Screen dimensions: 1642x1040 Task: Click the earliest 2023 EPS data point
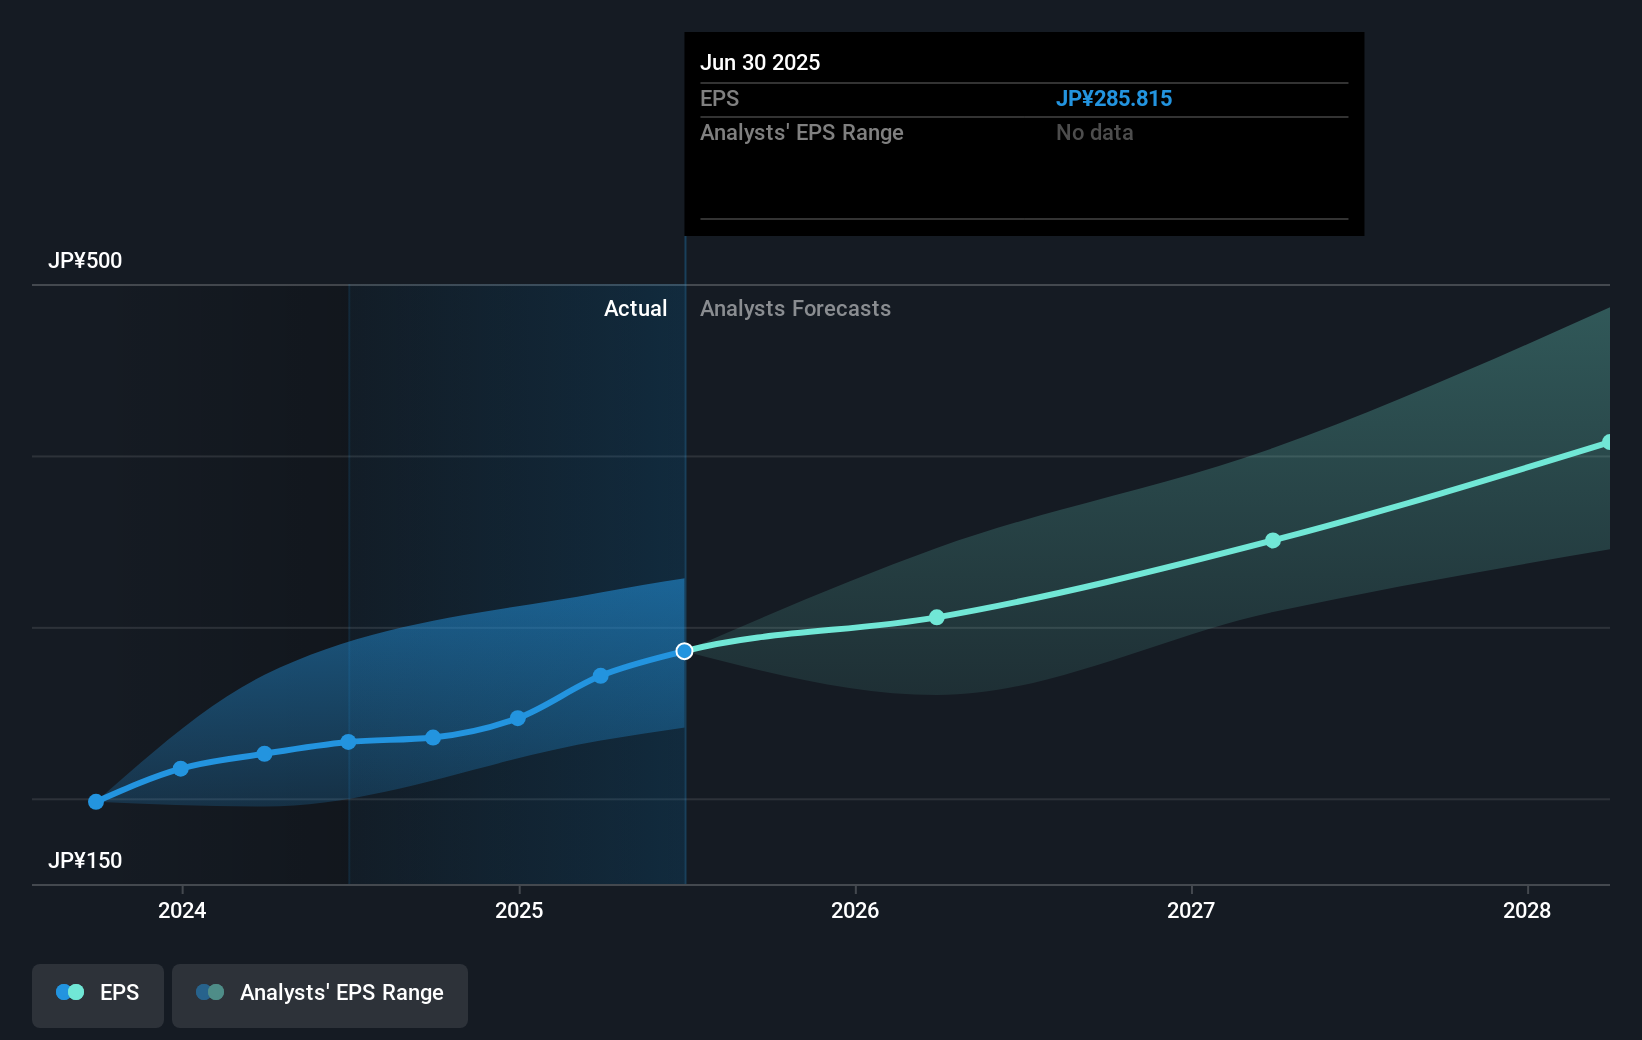(x=95, y=801)
